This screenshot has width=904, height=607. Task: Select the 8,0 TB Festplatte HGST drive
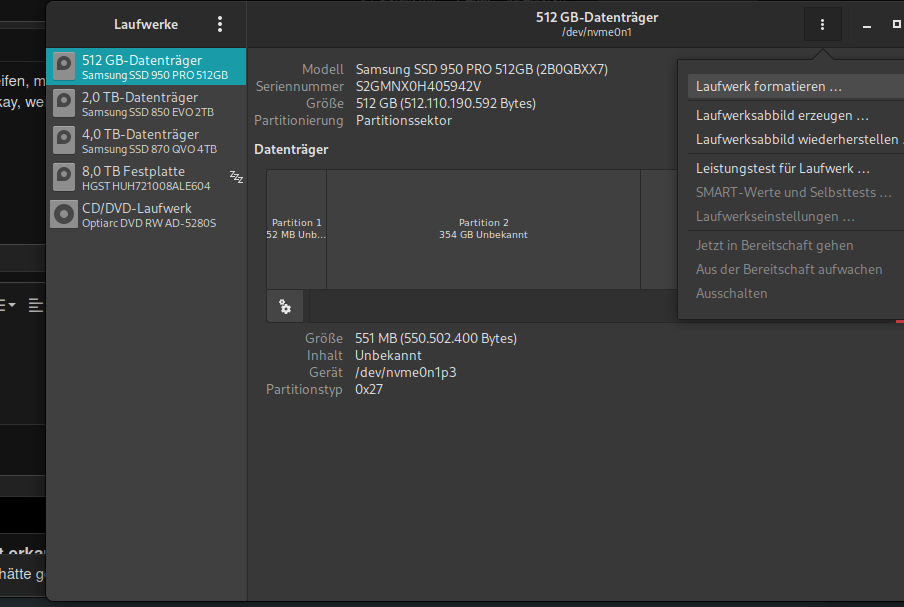(146, 178)
